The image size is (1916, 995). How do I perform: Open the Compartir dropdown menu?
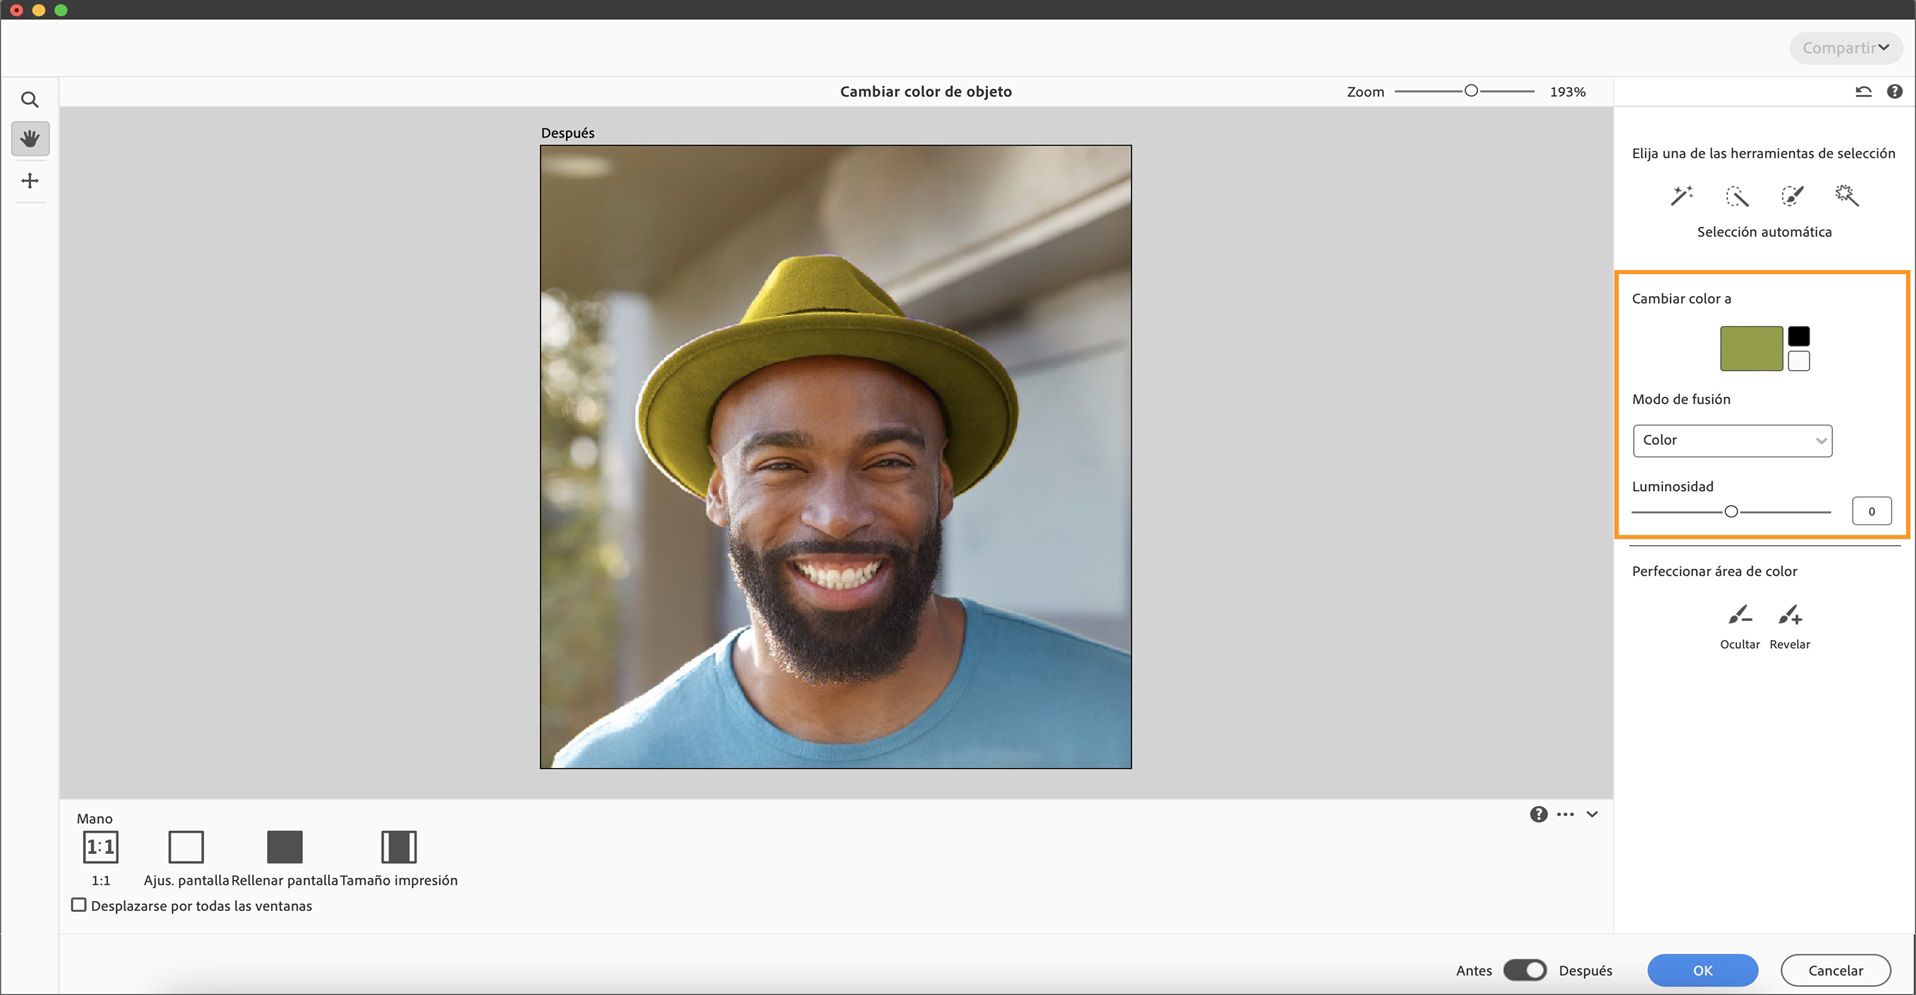[1845, 48]
